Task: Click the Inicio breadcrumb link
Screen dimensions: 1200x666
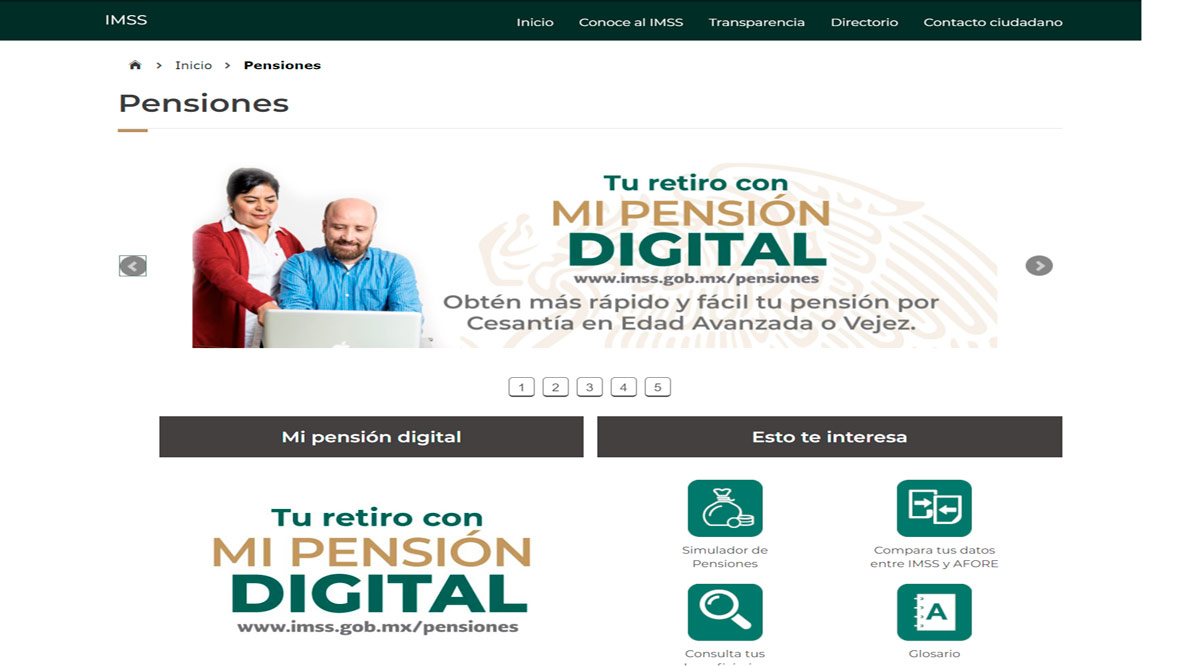Action: click(194, 65)
